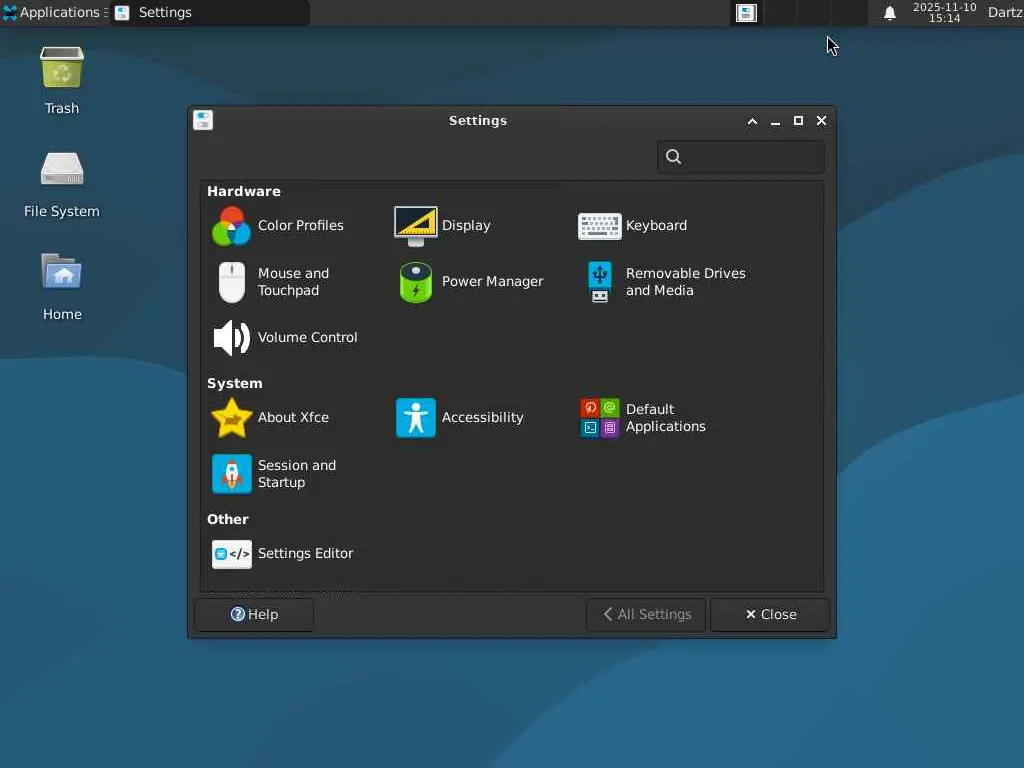The width and height of the screenshot is (1024, 768).
Task: Open Session and Startup rocket icon
Action: coord(231,473)
